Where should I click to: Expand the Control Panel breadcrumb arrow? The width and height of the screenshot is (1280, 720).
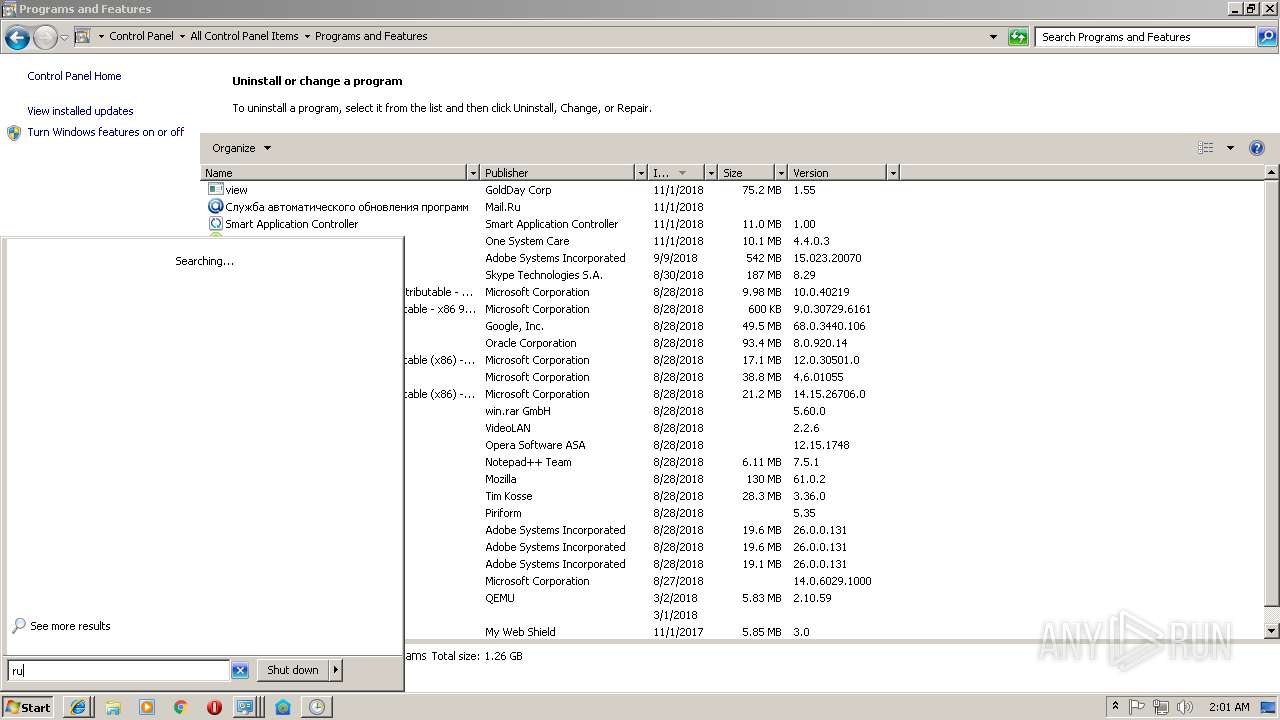click(181, 36)
